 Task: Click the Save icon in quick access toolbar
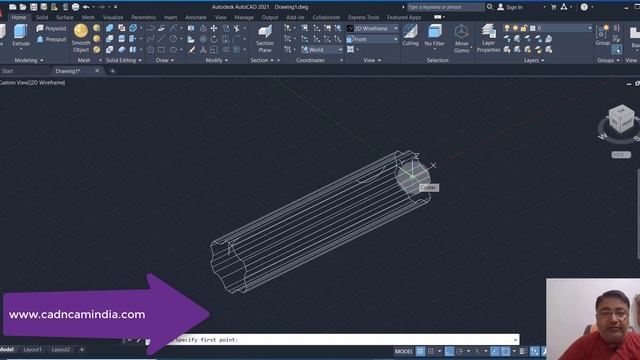(33, 7)
